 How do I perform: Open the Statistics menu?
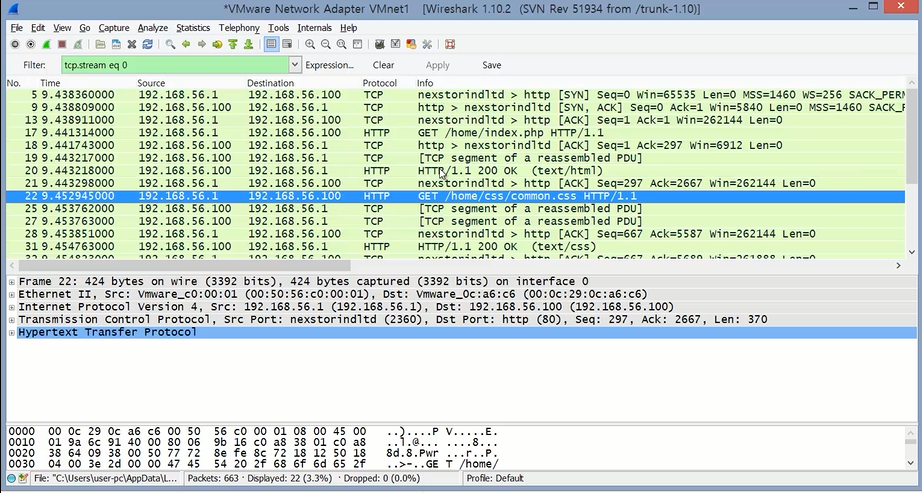193,28
